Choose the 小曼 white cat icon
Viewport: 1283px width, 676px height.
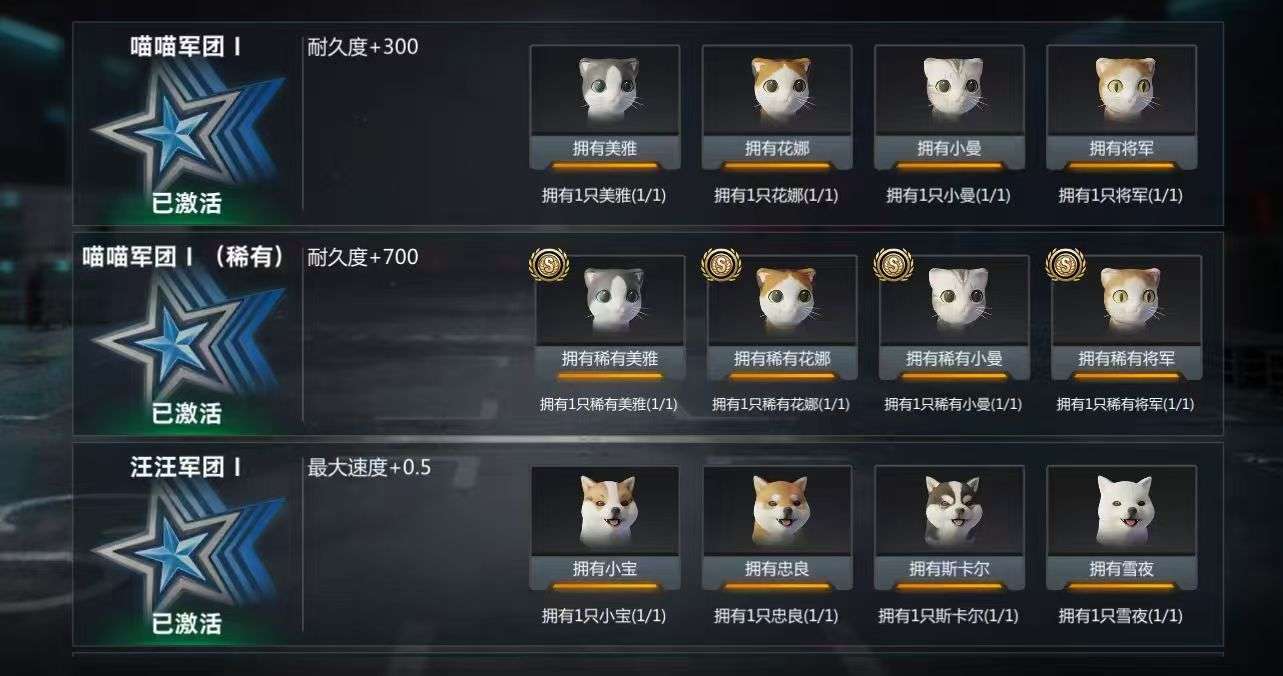click(x=949, y=90)
